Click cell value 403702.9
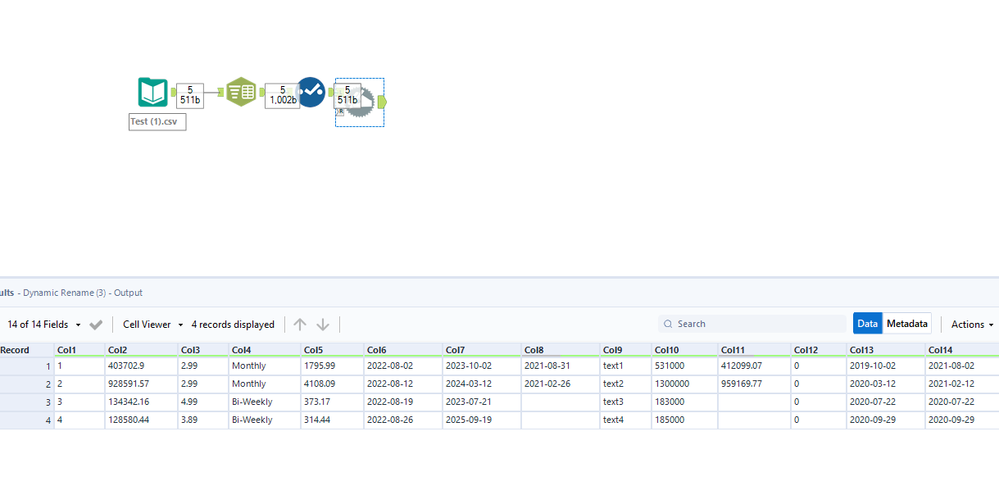This screenshot has height=477, width=999. click(x=141, y=366)
